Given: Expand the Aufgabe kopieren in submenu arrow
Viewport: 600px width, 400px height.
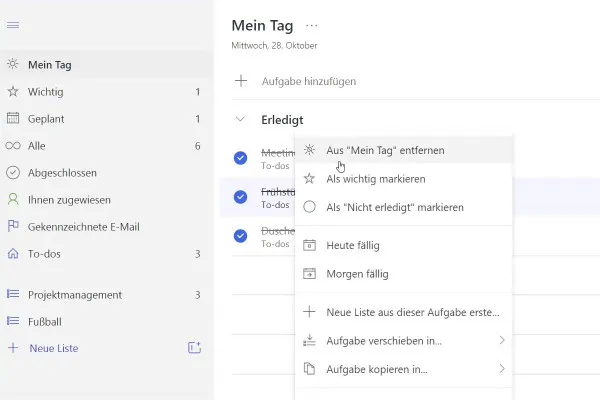Looking at the screenshot, I should (502, 369).
